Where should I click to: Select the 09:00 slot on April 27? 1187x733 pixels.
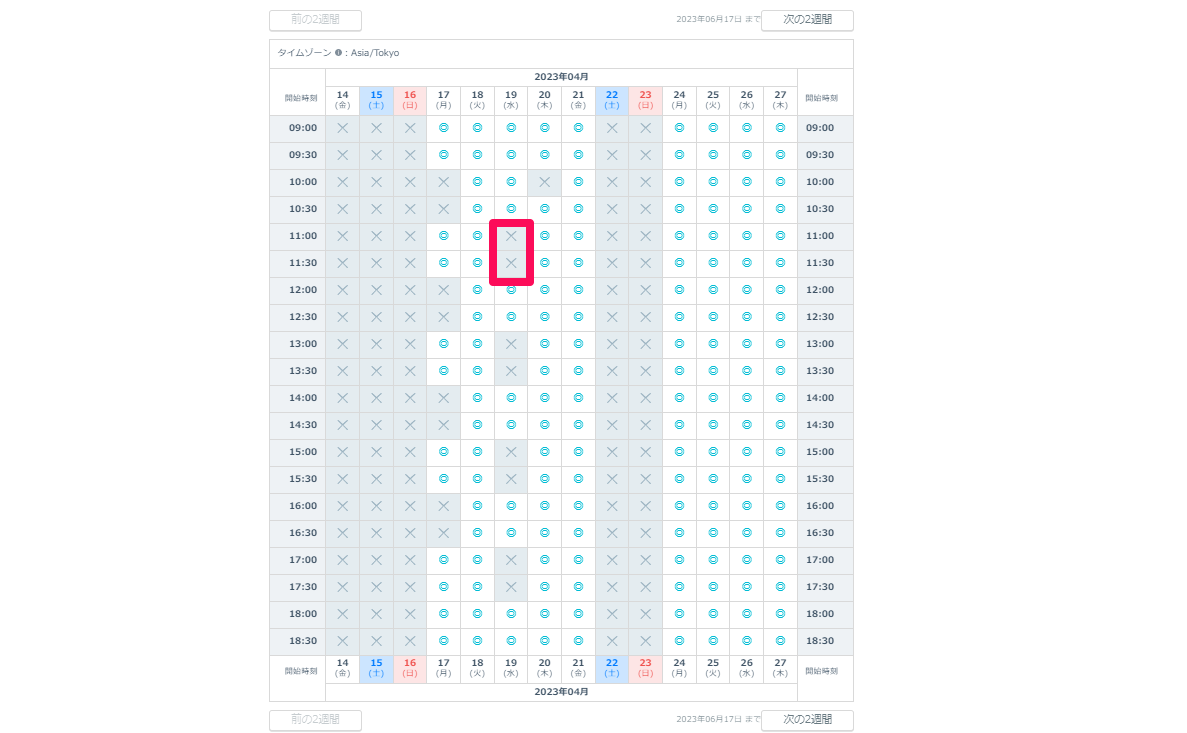[780, 128]
